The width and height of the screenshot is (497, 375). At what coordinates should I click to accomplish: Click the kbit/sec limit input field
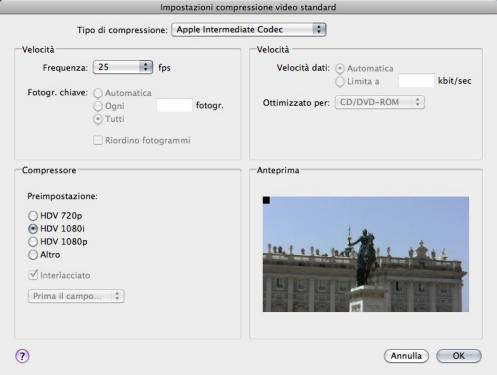tap(417, 81)
